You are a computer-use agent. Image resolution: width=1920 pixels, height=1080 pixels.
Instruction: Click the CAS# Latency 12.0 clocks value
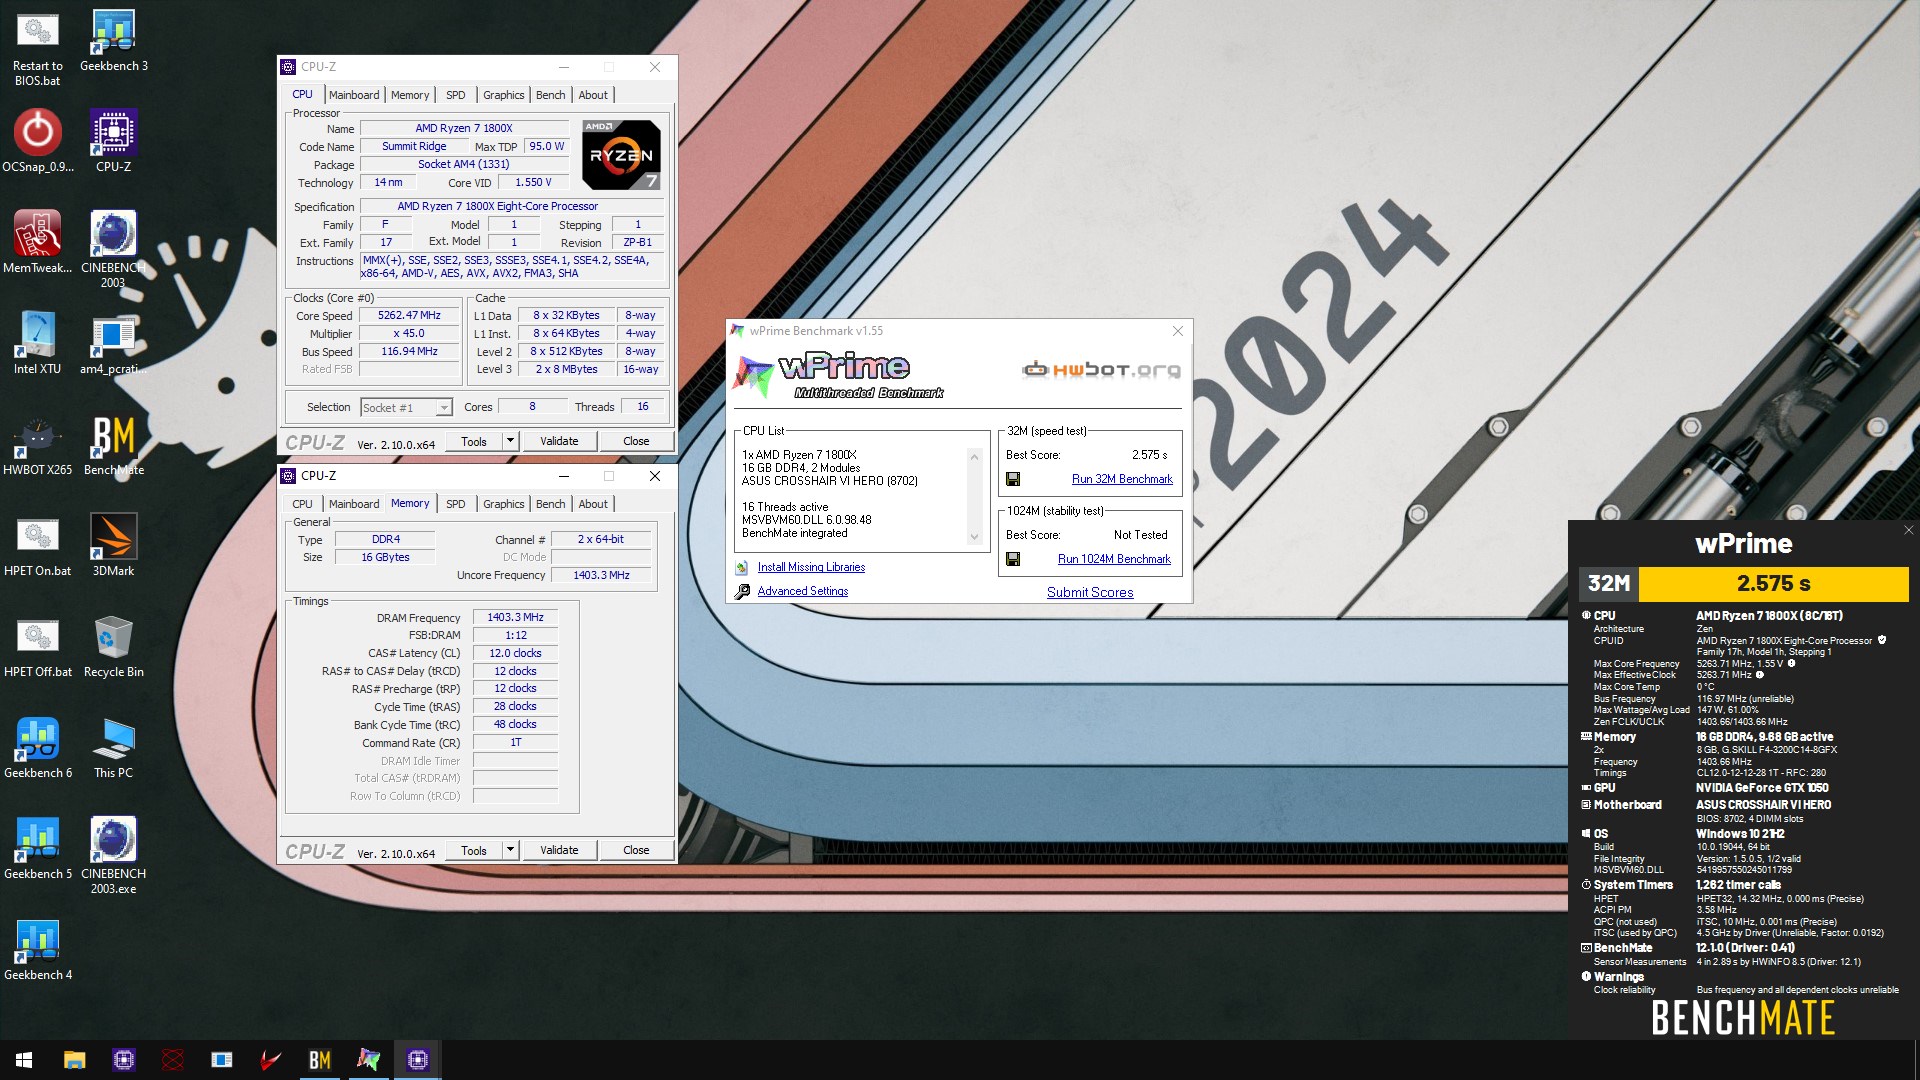[x=515, y=653]
